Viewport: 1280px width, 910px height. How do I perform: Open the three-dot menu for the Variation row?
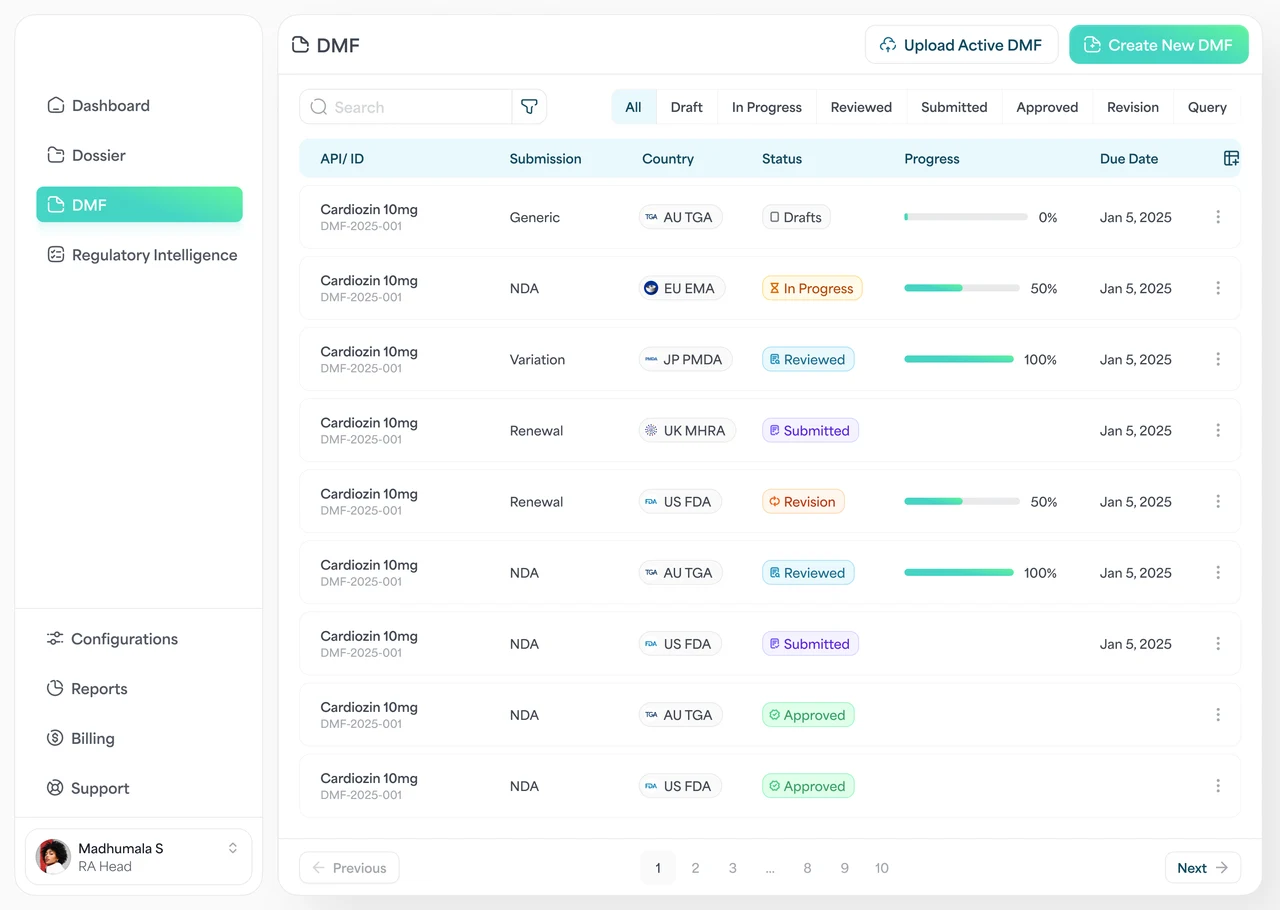coord(1218,359)
